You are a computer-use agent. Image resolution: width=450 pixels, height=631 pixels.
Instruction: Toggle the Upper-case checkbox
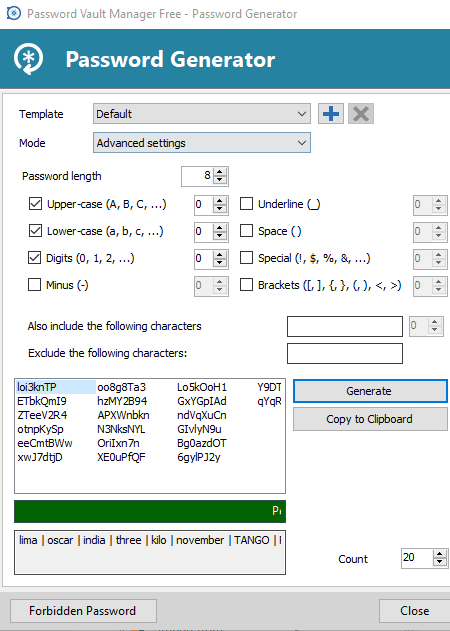[35, 204]
